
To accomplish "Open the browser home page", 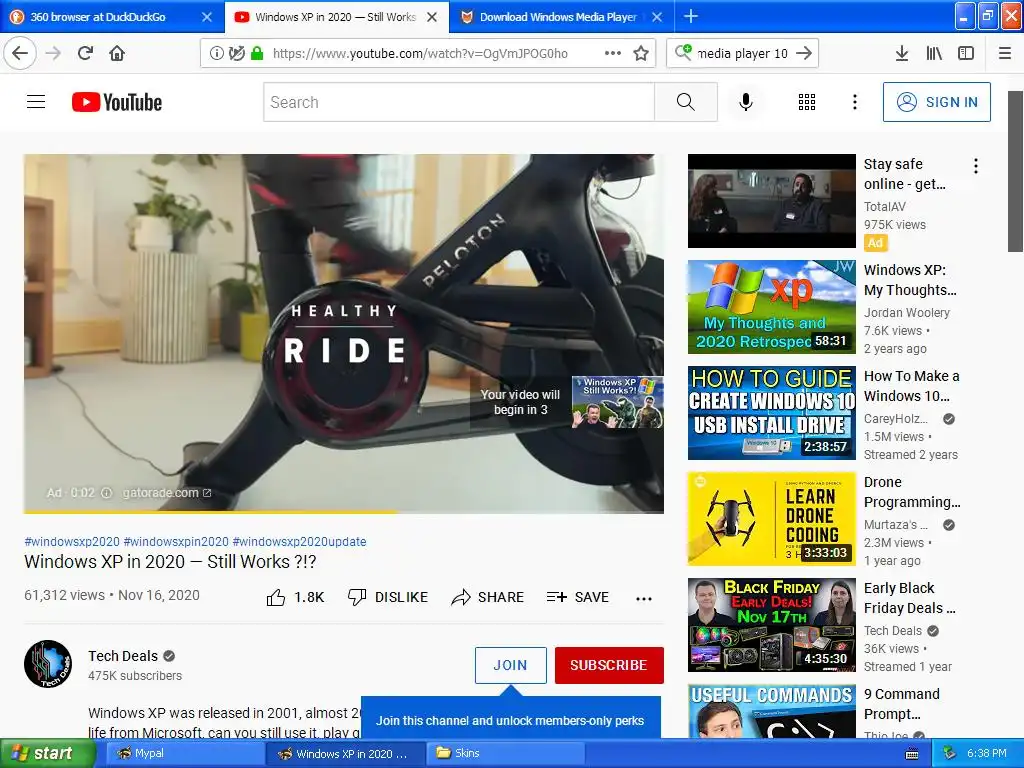I will [117, 53].
